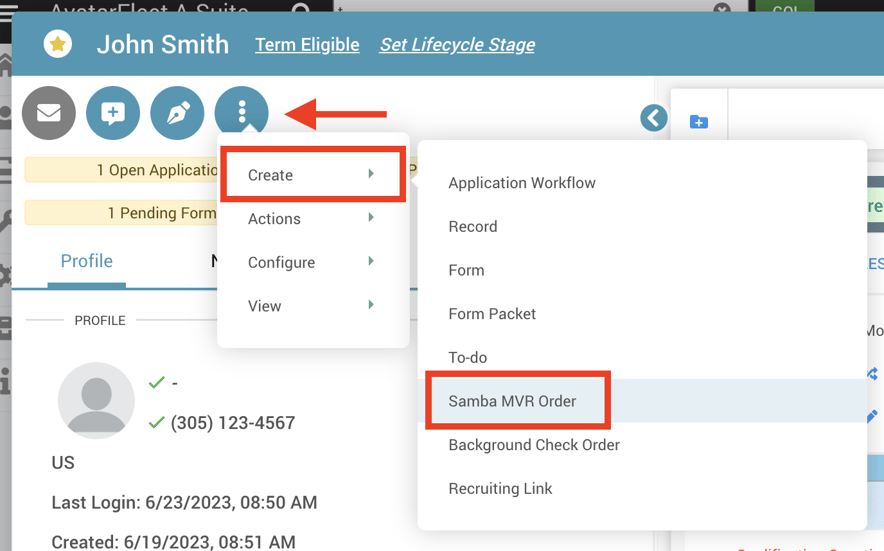Click the add comment plus icon
The height and width of the screenshot is (551, 884).
coord(113,113)
